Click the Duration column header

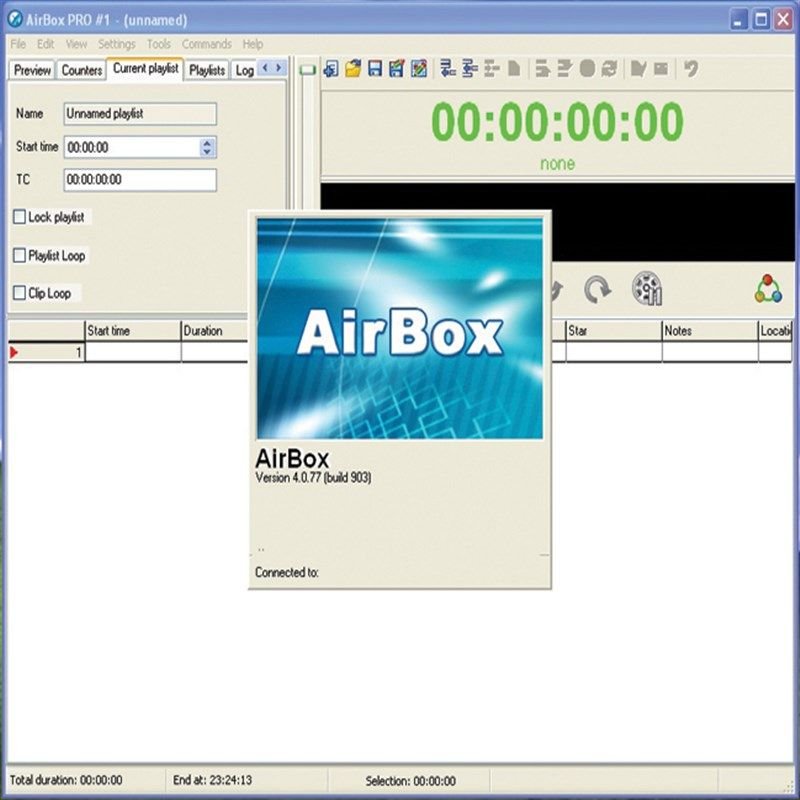214,331
